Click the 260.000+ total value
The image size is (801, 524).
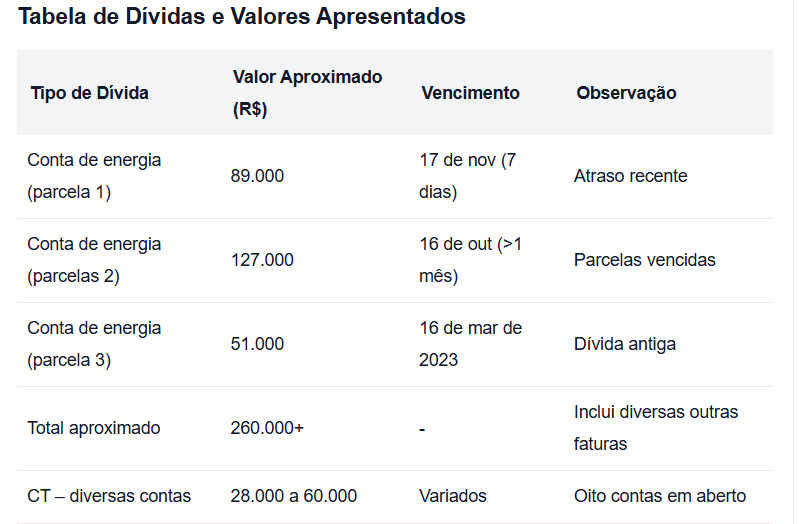click(x=267, y=428)
